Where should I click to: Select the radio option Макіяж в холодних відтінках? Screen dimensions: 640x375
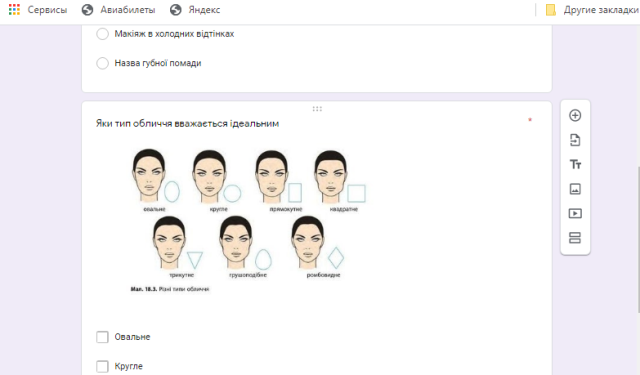(102, 34)
